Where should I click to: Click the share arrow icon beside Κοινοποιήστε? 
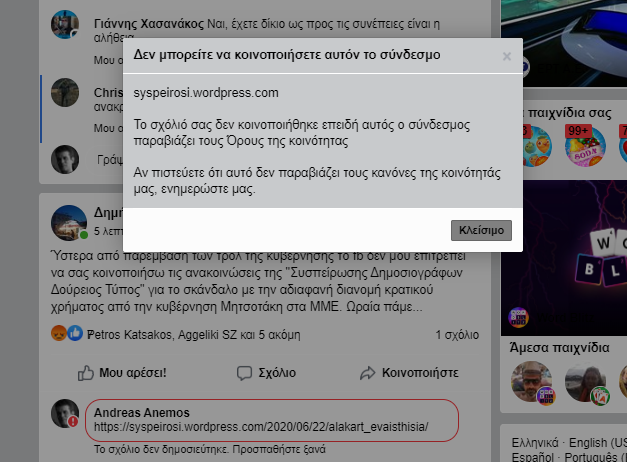pos(367,373)
